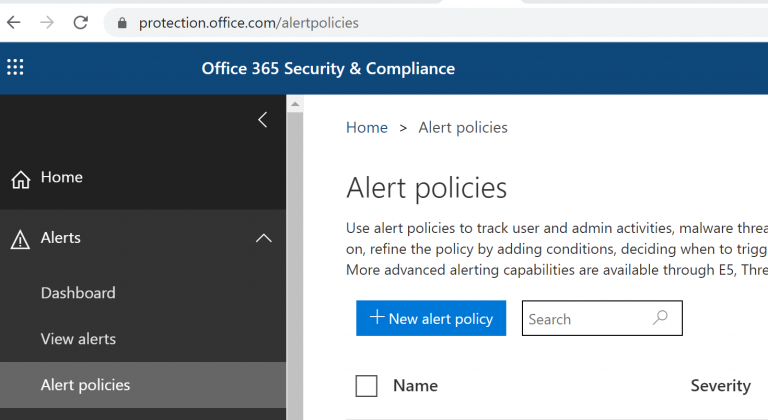Image resolution: width=768 pixels, height=420 pixels.
Task: Click the Alert policies page heading
Action: coord(427,188)
